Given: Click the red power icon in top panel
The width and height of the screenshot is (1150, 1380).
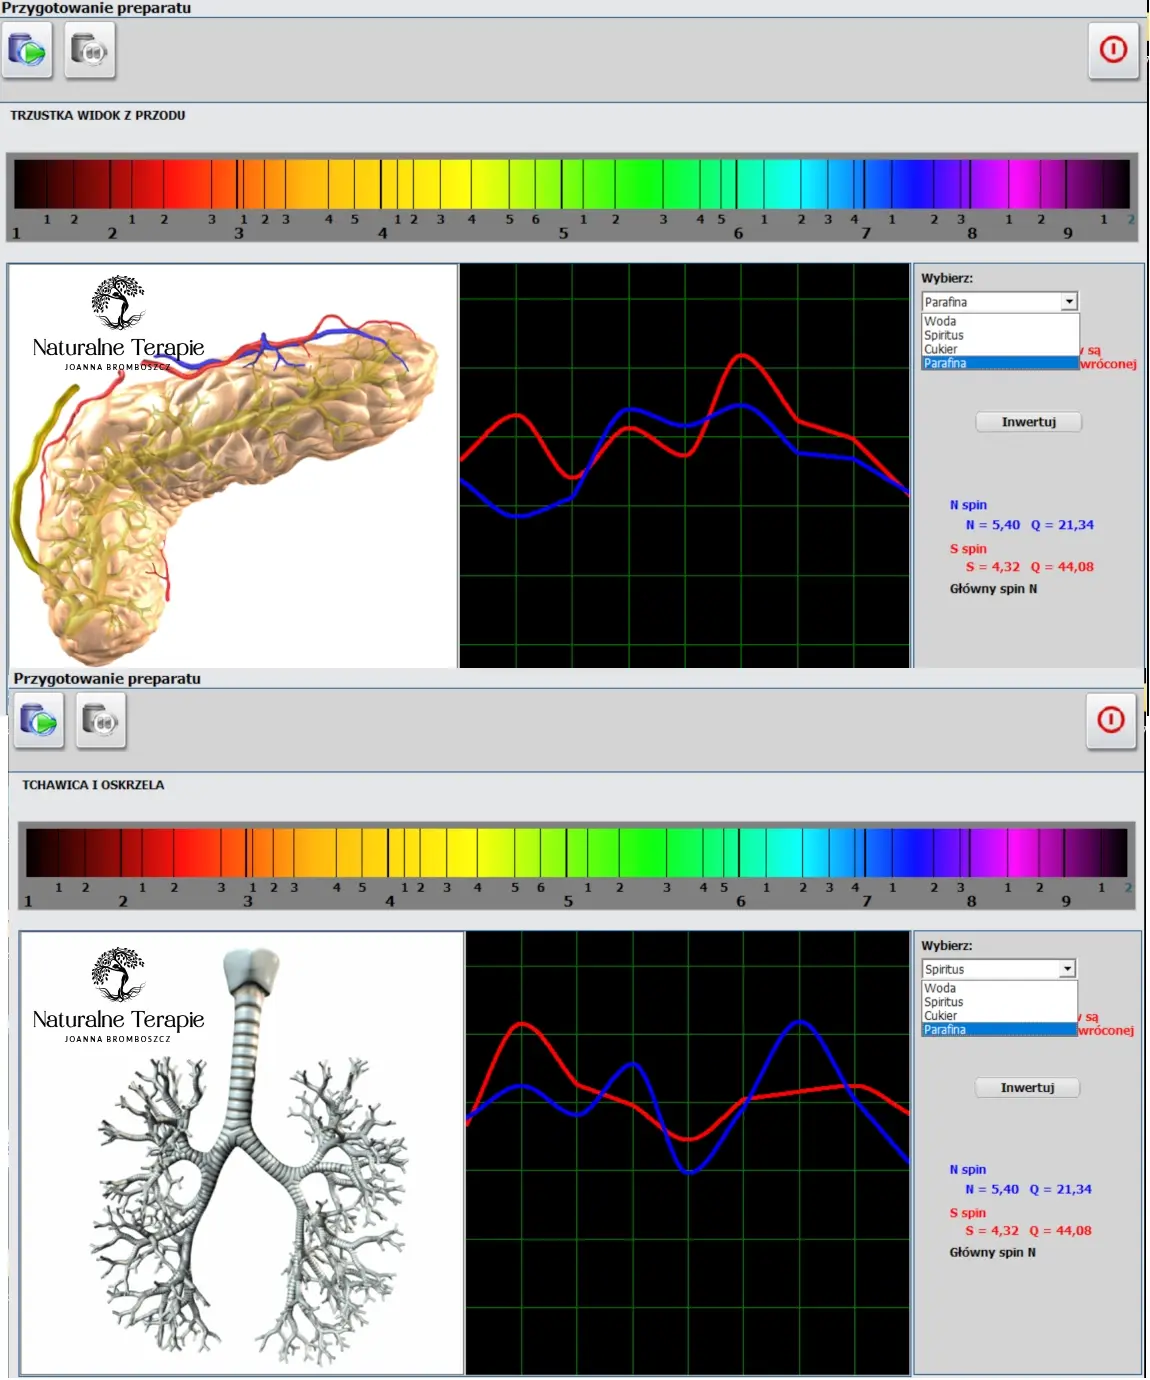Looking at the screenshot, I should (1113, 50).
